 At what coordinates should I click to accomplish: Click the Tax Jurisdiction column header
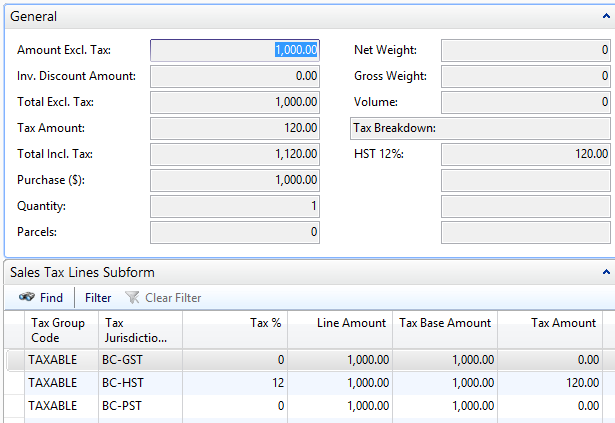tap(140, 330)
